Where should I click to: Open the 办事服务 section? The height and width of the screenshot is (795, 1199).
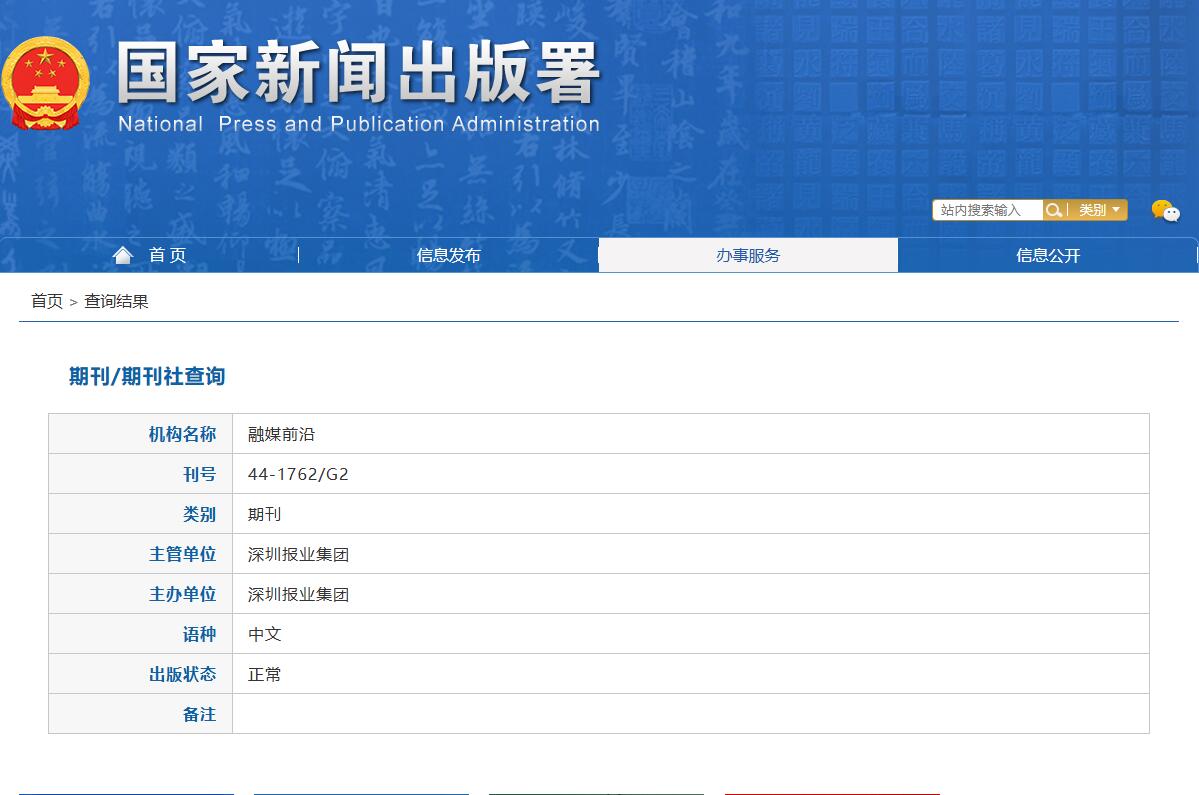coord(747,255)
